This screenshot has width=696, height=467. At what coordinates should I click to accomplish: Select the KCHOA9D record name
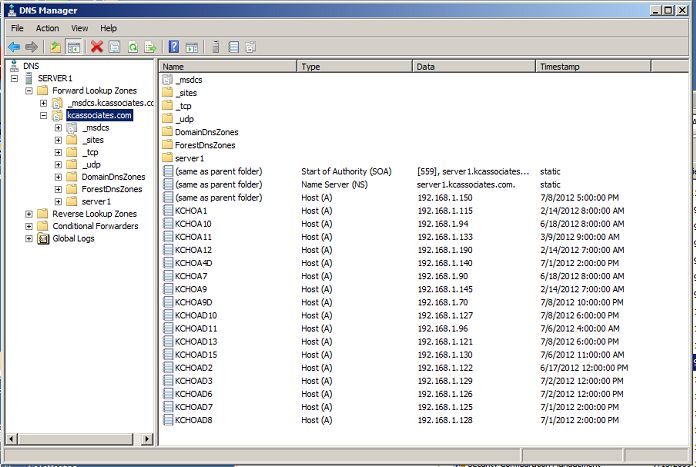tap(194, 302)
